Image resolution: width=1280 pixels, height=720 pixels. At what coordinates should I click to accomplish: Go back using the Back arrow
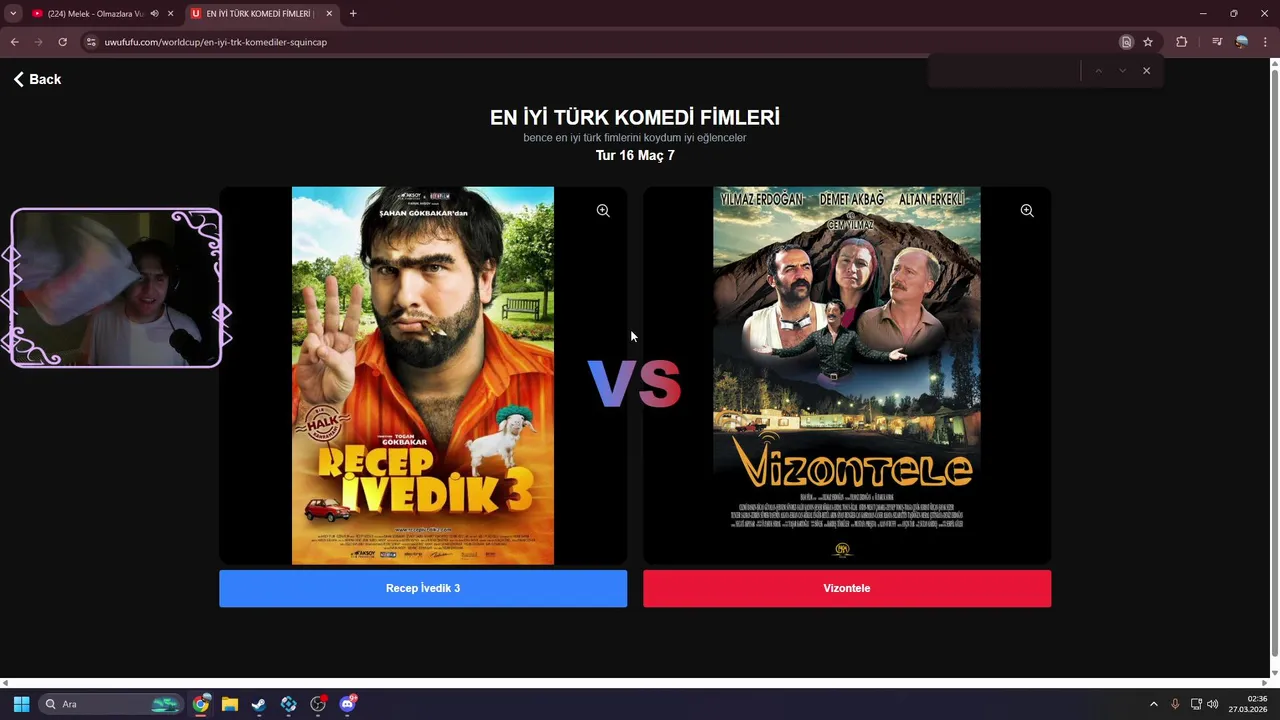(37, 79)
